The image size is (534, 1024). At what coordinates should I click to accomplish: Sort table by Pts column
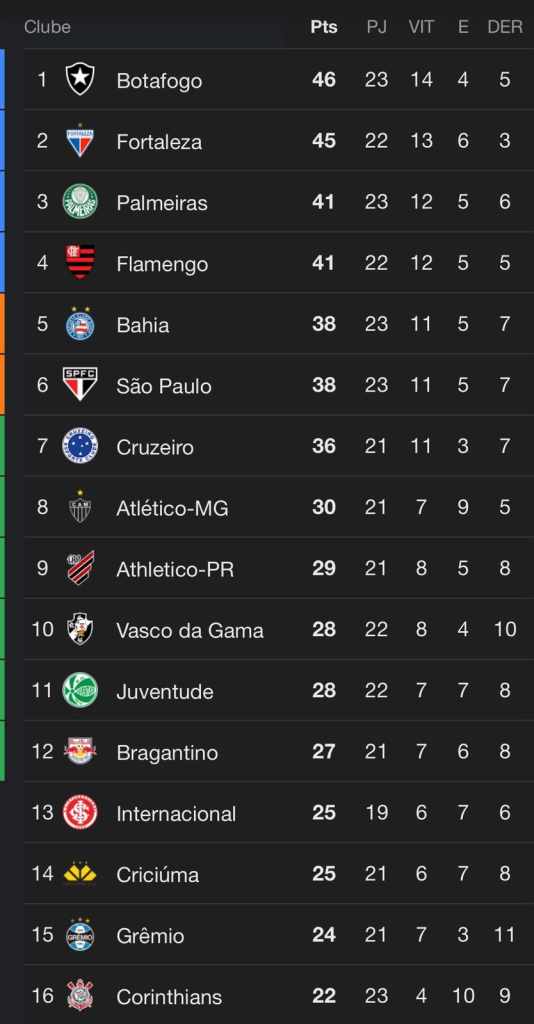[324, 27]
